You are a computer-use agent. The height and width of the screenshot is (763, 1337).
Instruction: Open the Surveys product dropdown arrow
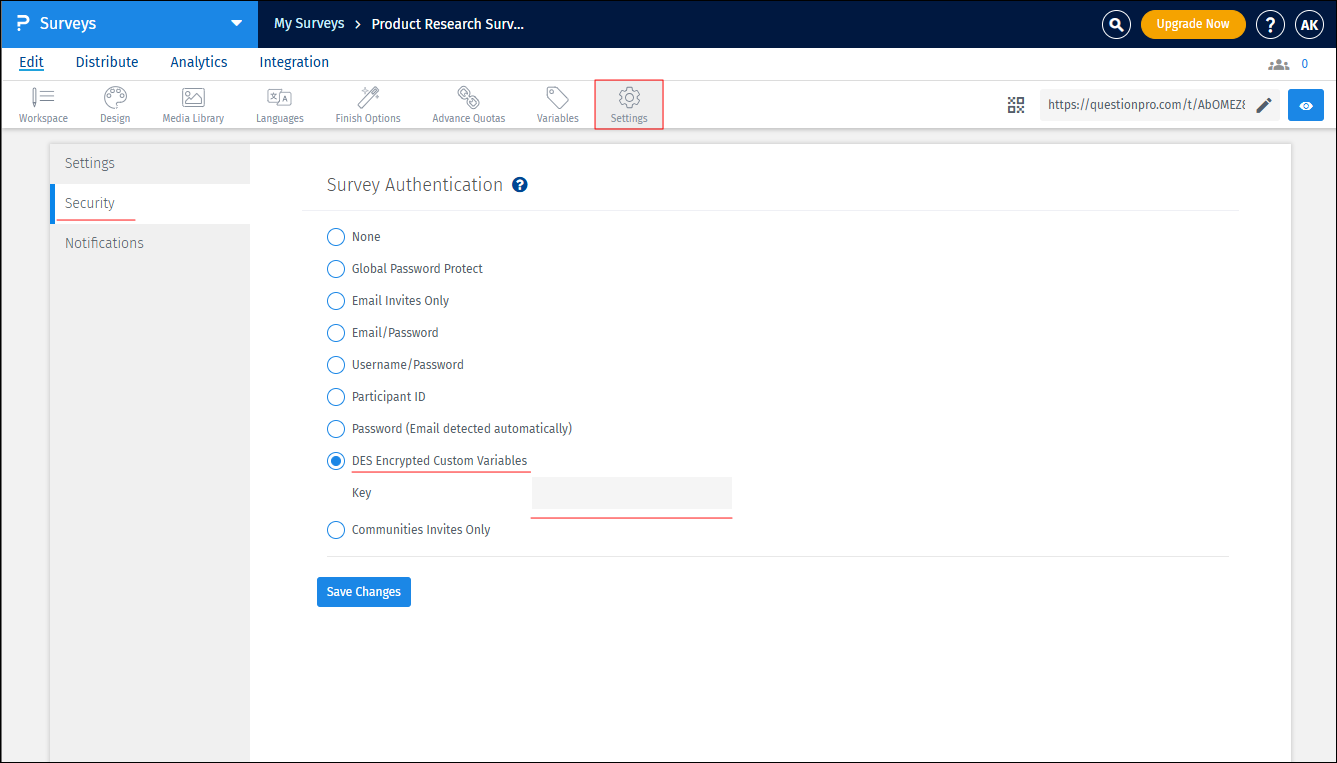[x=235, y=23]
